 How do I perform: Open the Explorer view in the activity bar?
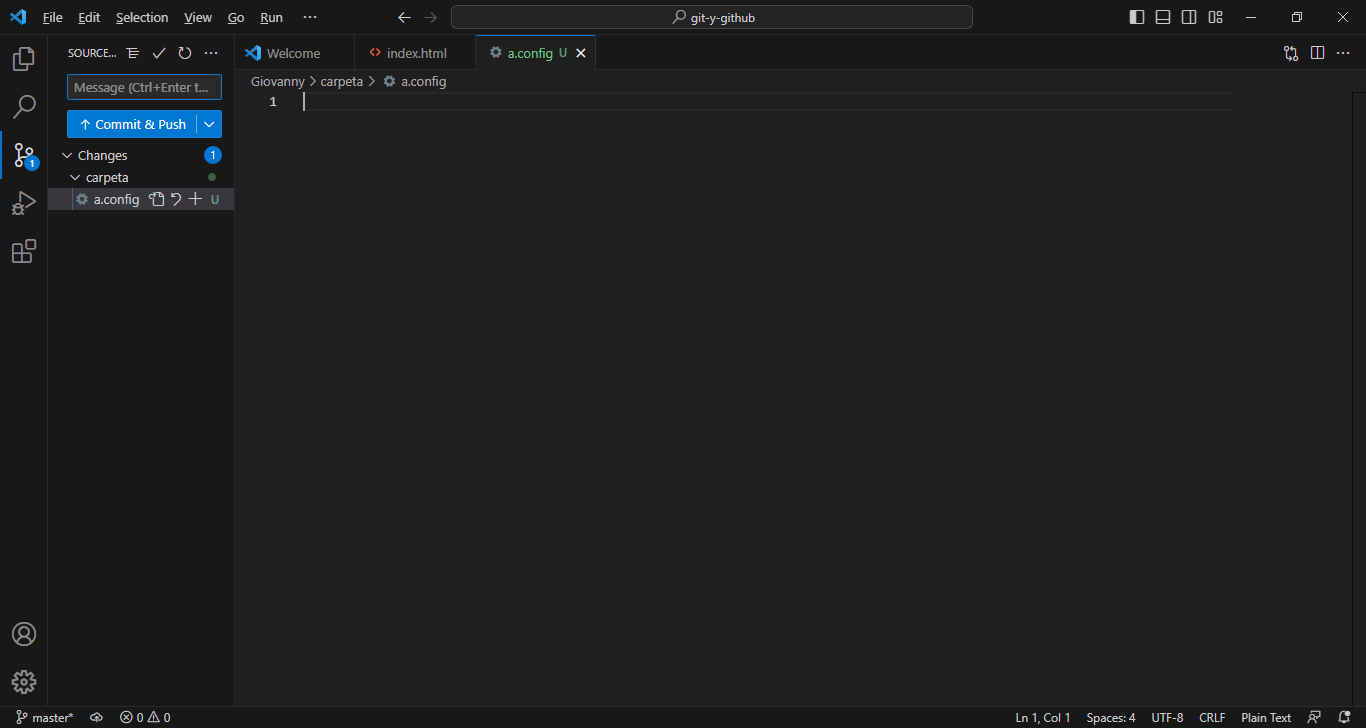click(x=24, y=59)
